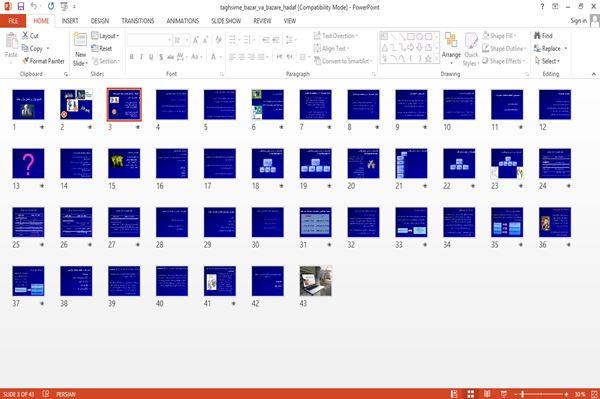Toggle Italic formatting button

141,57
